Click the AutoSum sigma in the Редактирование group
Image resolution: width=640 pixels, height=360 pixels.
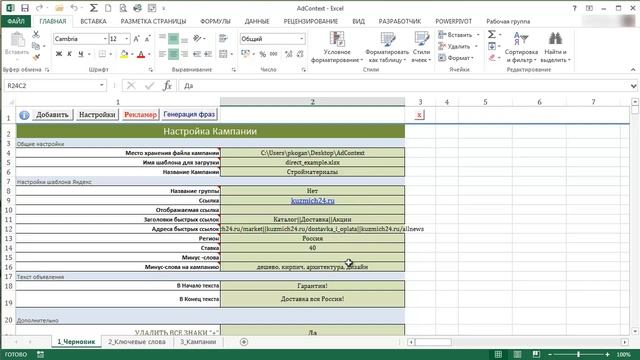pos(492,35)
